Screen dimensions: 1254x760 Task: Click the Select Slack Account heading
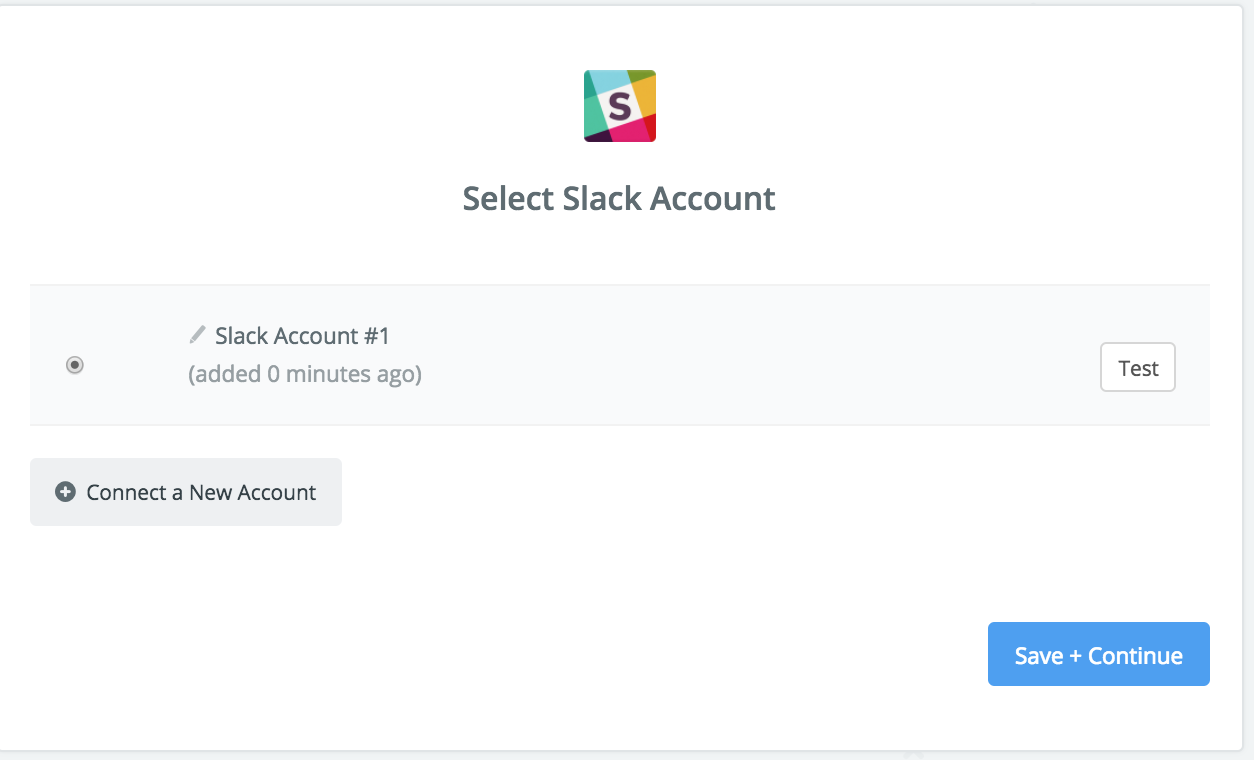[619, 198]
